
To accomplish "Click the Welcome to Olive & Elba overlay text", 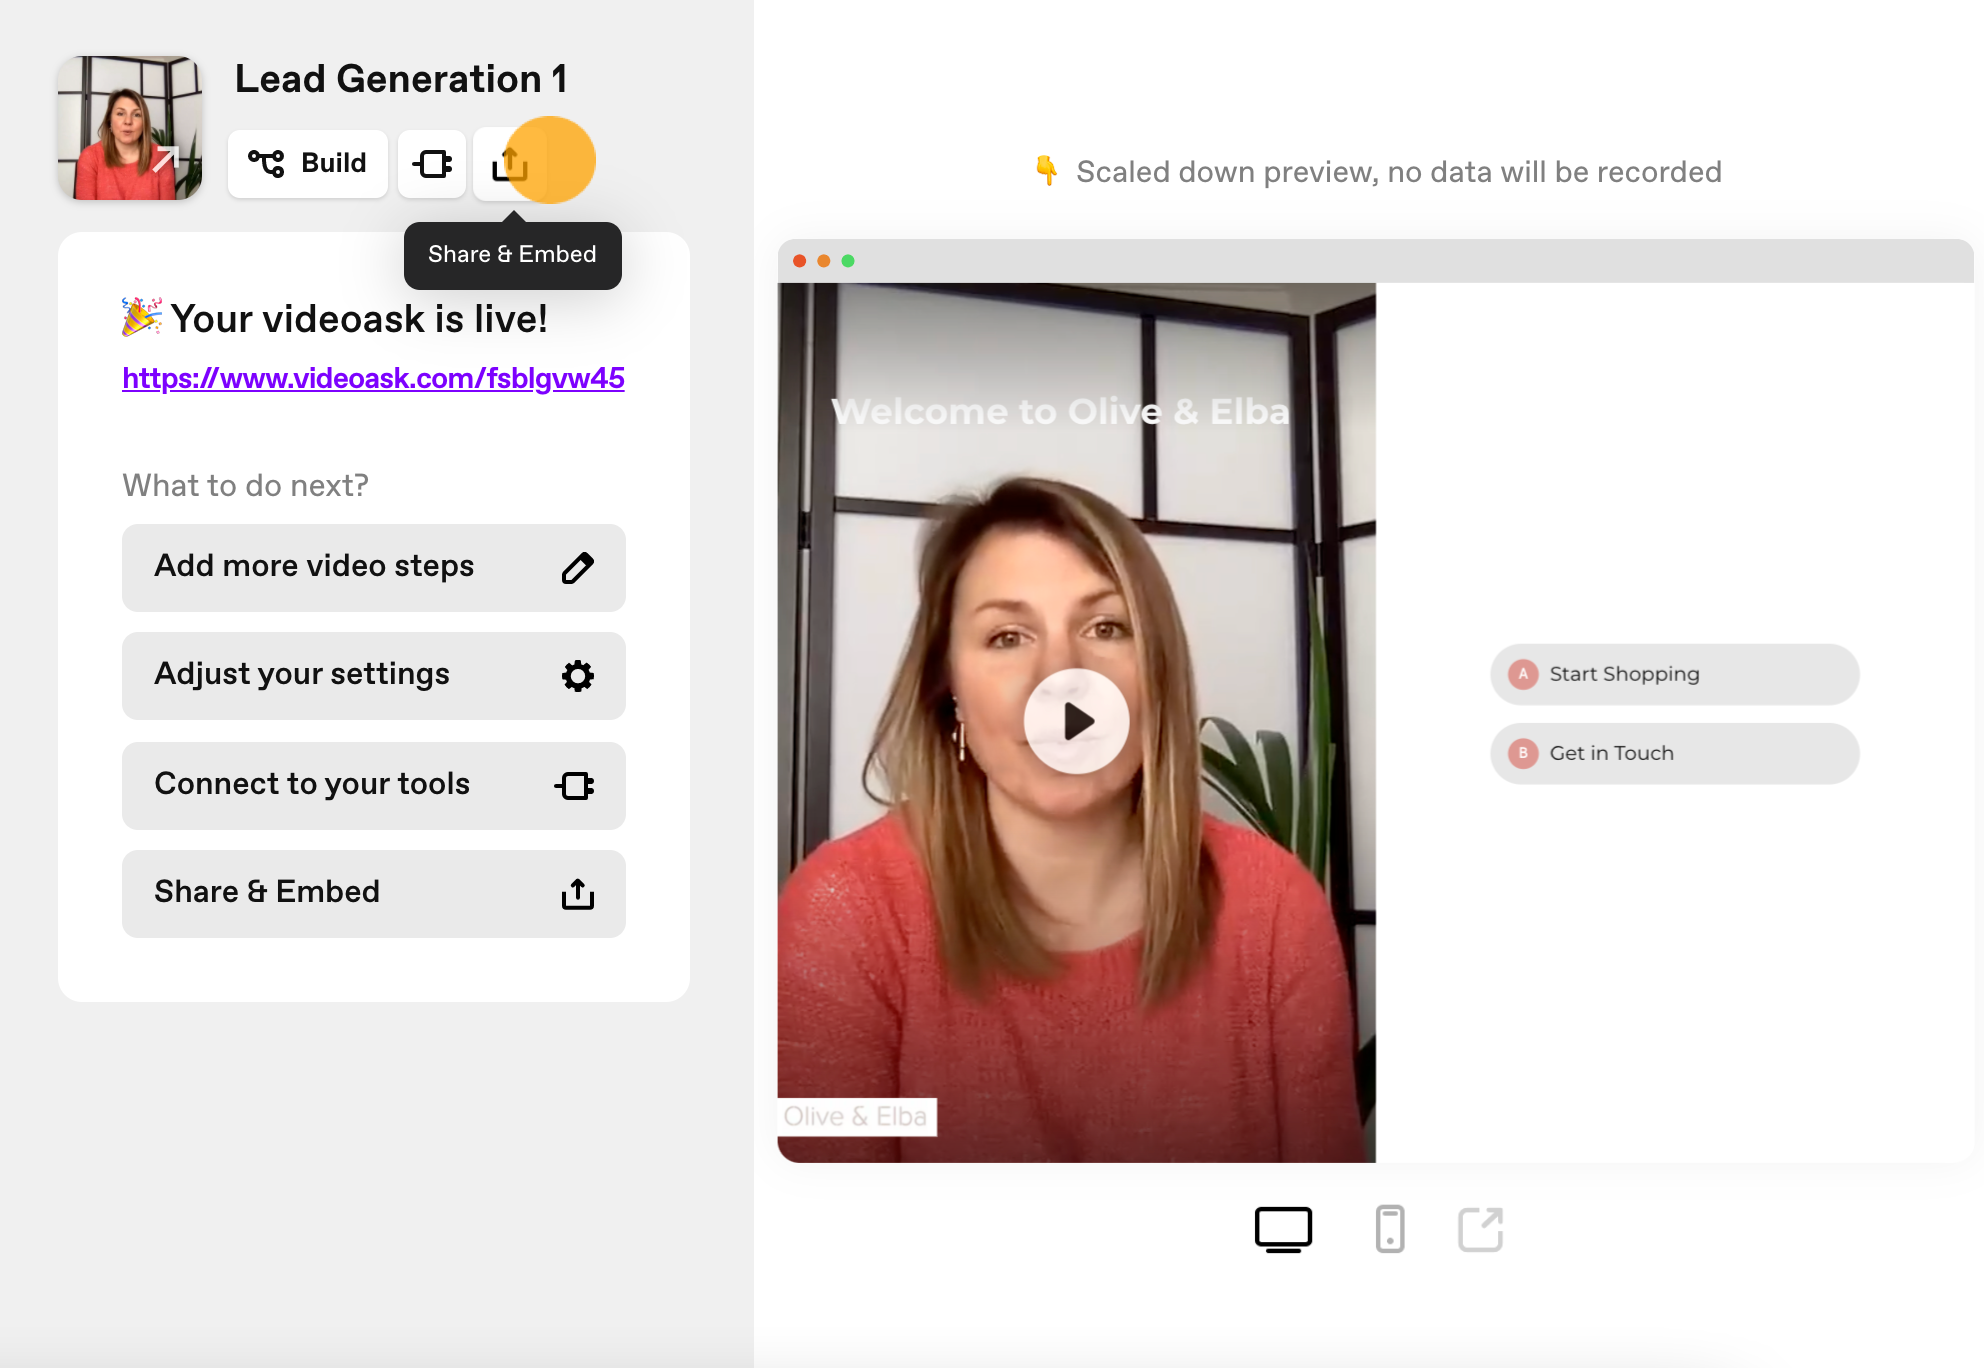I will 1060,411.
